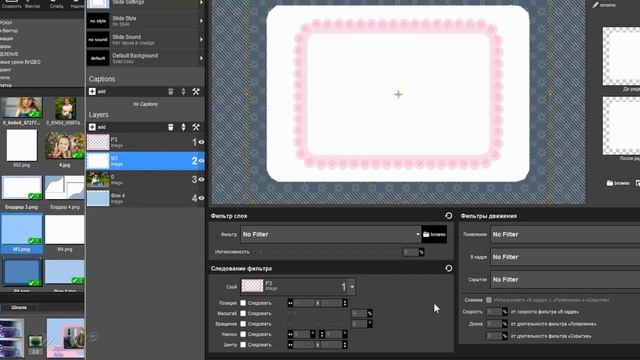Click the Масштаб follow slider
This screenshot has width=640, height=360.
pyautogui.click(x=318, y=313)
